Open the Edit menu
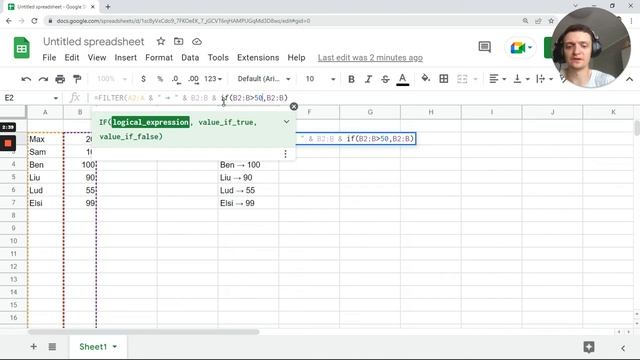Screen dimensions: 640x360 pyautogui.click(x=72, y=58)
